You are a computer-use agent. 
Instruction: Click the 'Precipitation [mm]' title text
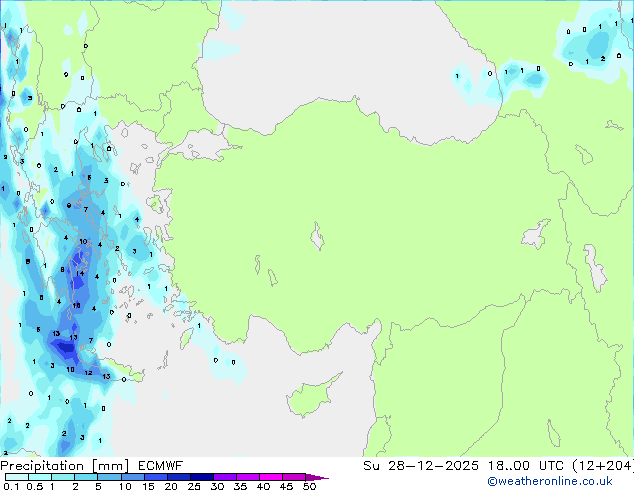click(65, 466)
